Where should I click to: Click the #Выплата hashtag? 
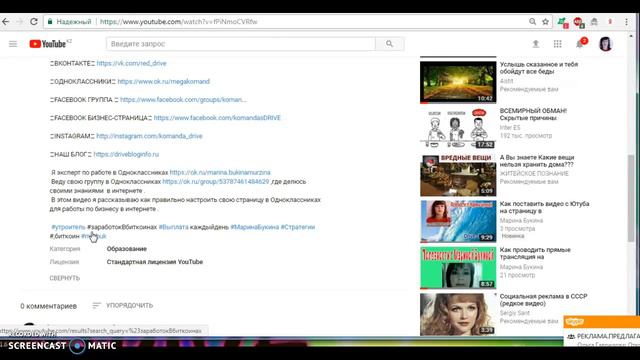pyautogui.click(x=173, y=227)
